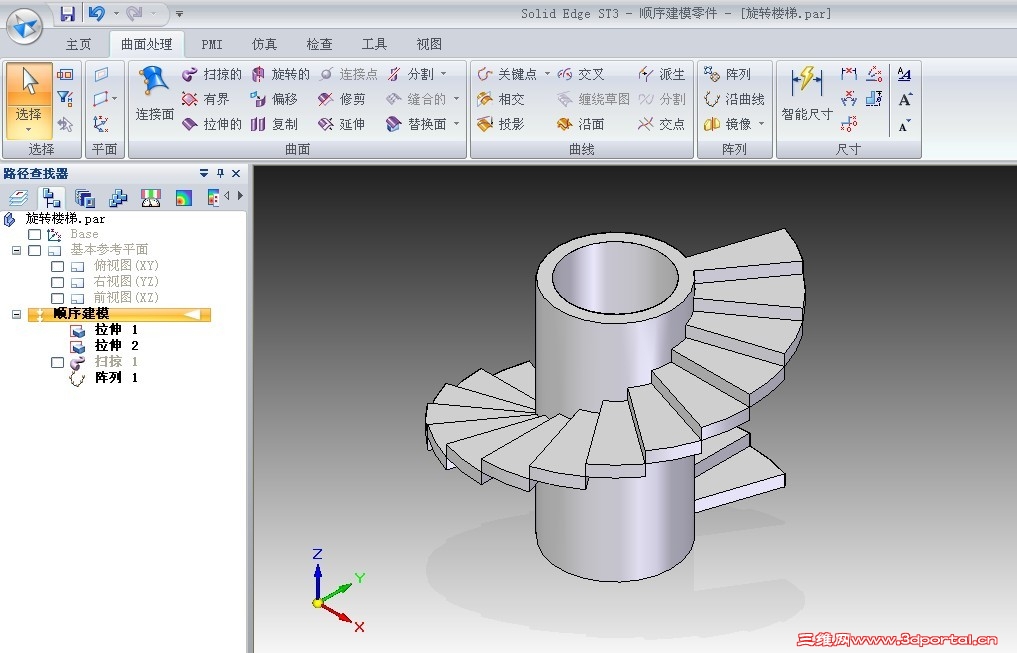Select the 偏移 offset surface tool
This screenshot has width=1017, height=653.
coord(274,99)
